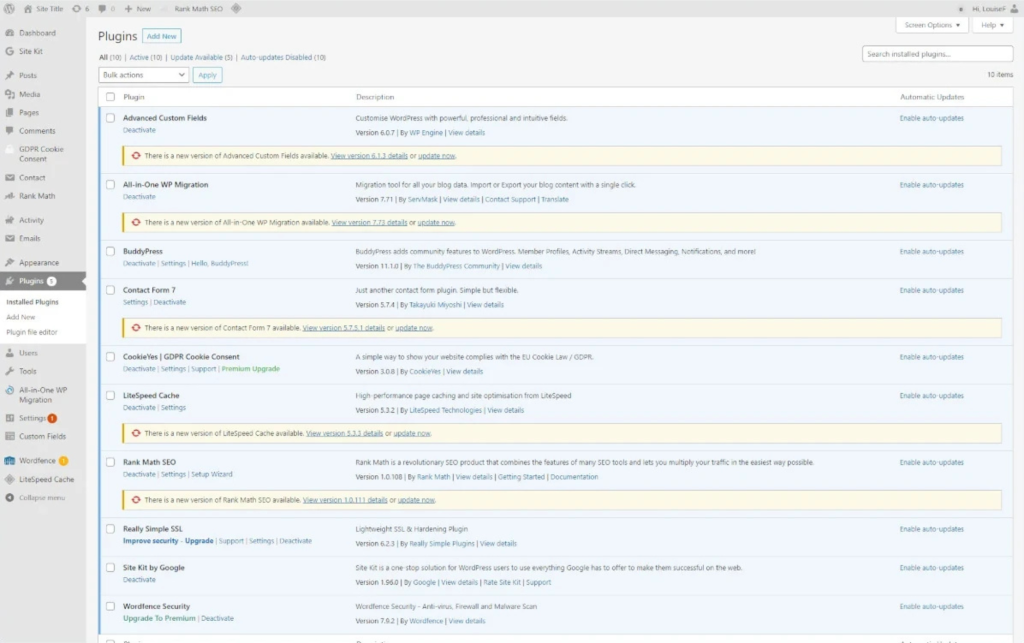Check the CookieYes GDPR Cookie Consent checkbox
This screenshot has height=643, width=1024.
[x=110, y=356]
